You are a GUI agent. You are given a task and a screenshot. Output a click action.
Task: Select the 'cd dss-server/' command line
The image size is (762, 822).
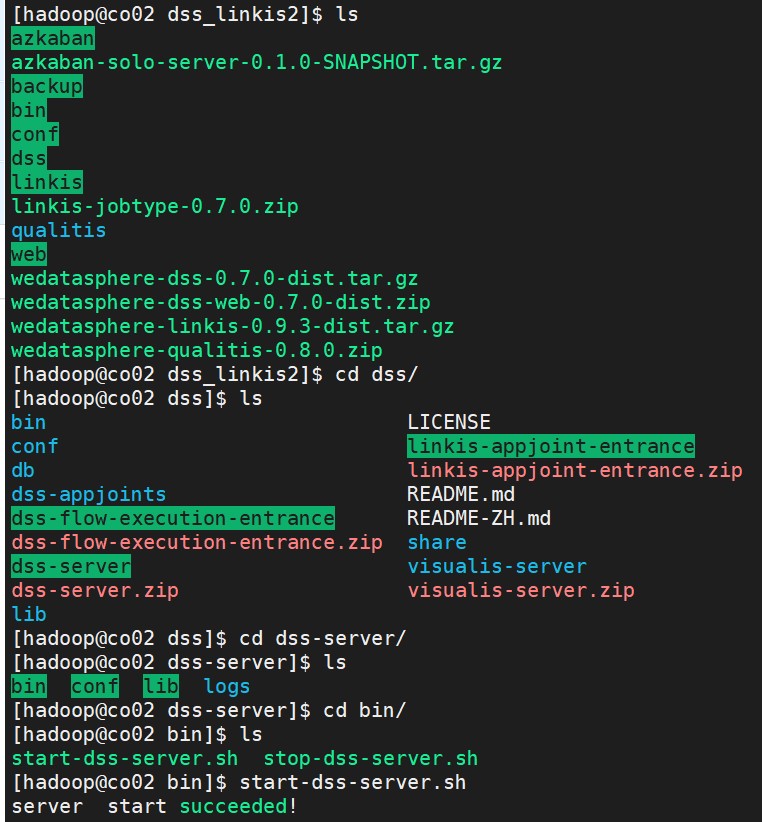point(209,639)
